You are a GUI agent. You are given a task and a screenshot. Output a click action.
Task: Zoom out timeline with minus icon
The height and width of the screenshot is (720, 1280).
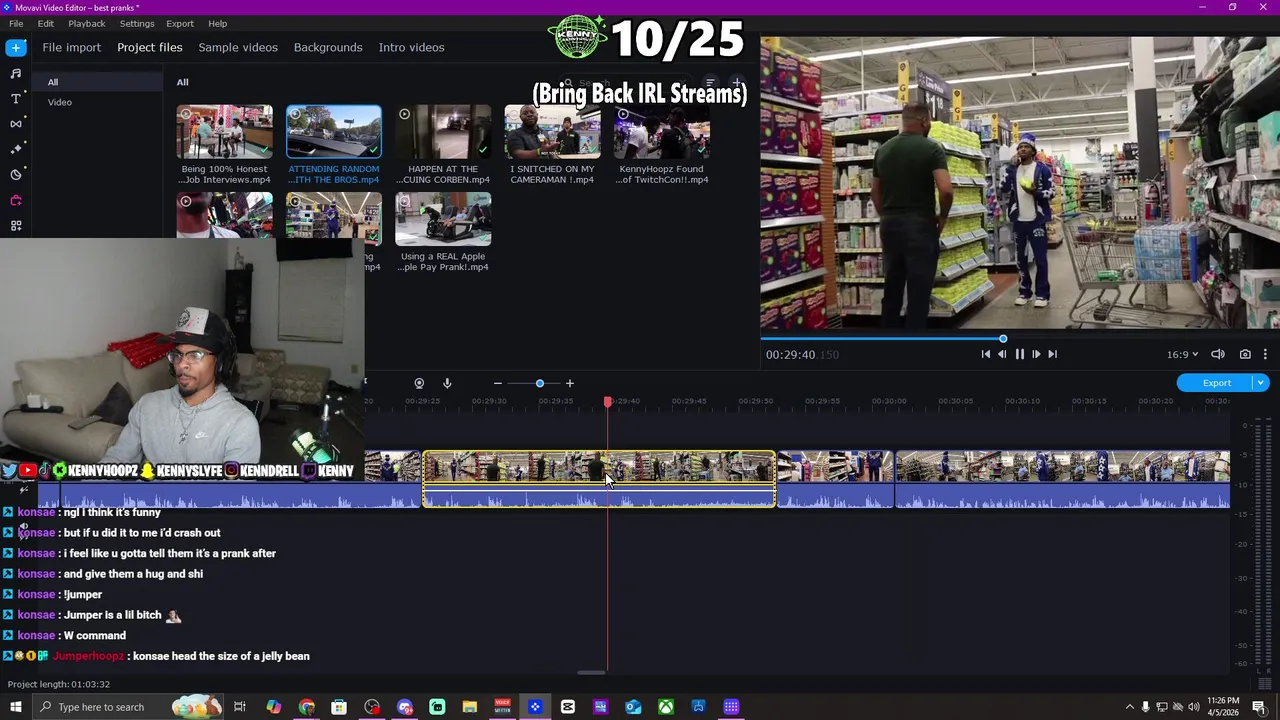(x=497, y=383)
